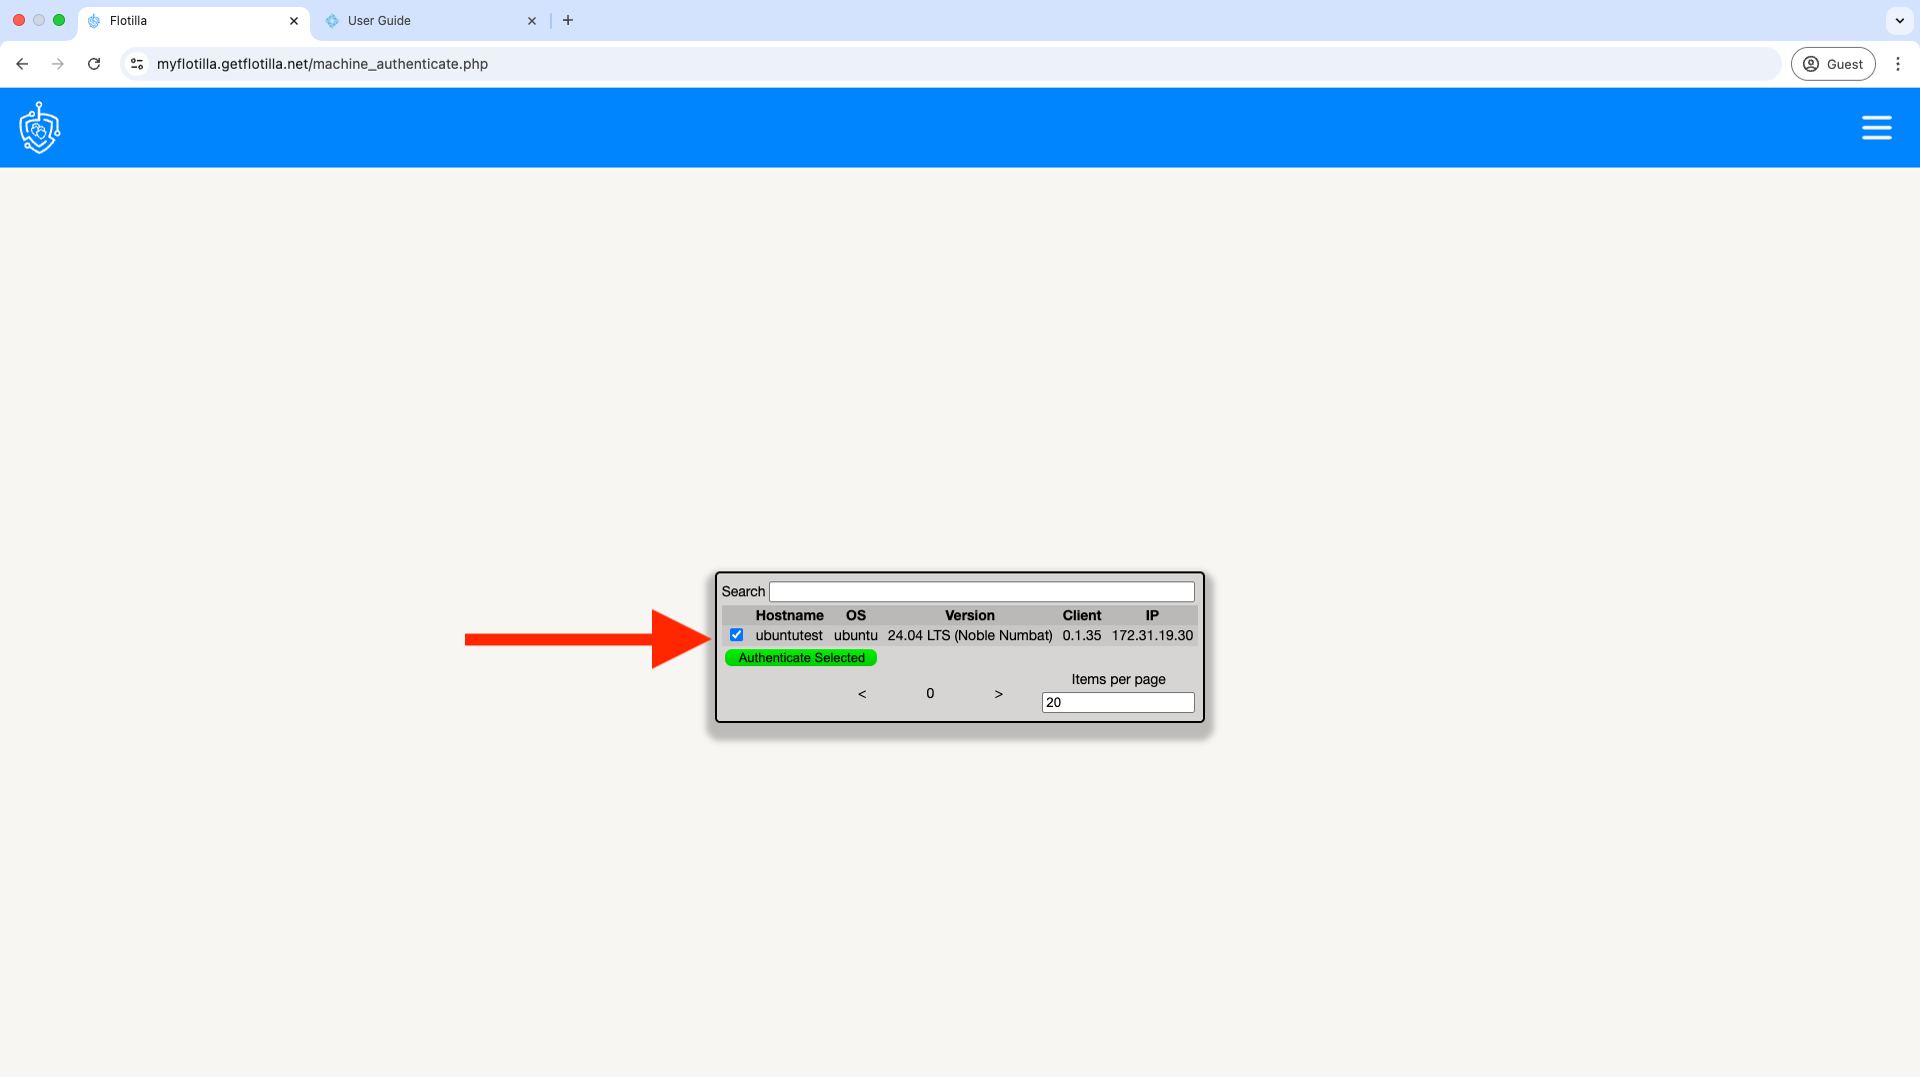Reload the current page
This screenshot has height=1078, width=1920.
pos(94,64)
